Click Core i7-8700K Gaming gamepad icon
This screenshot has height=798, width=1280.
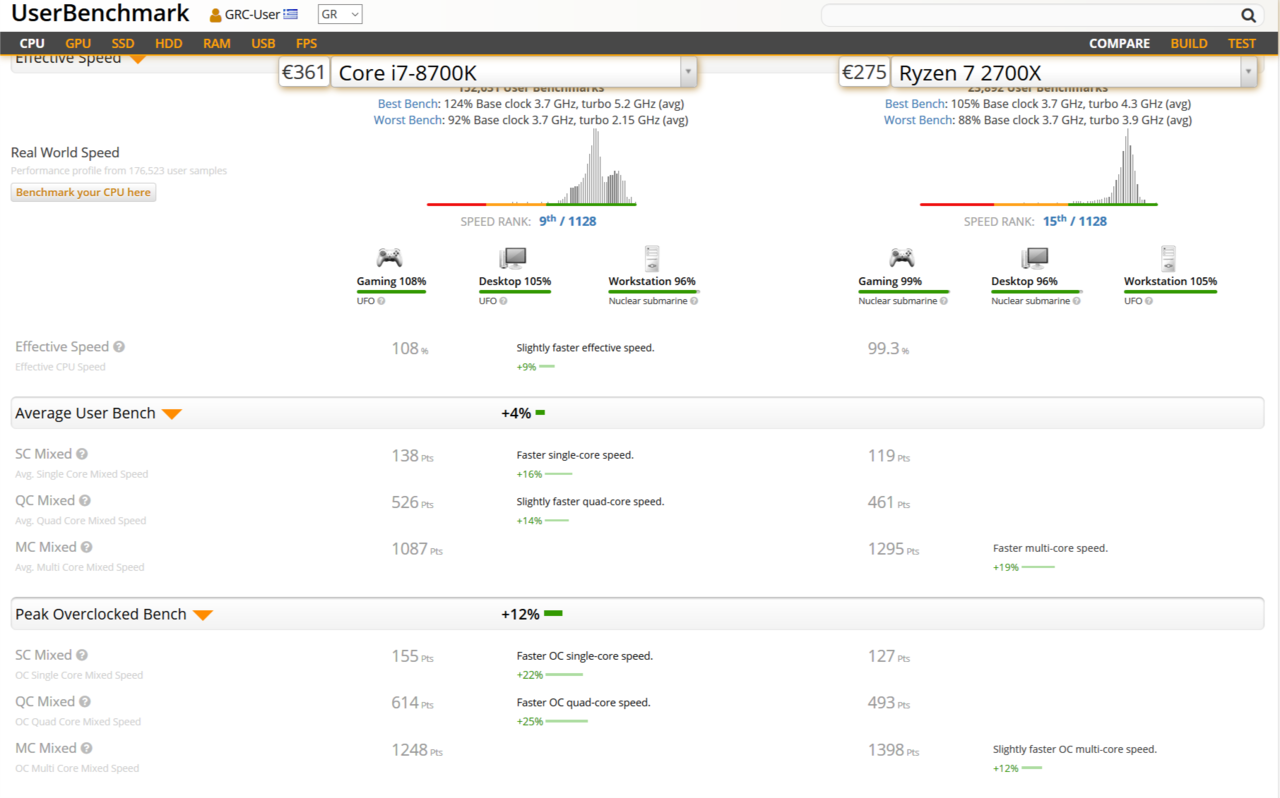389,258
